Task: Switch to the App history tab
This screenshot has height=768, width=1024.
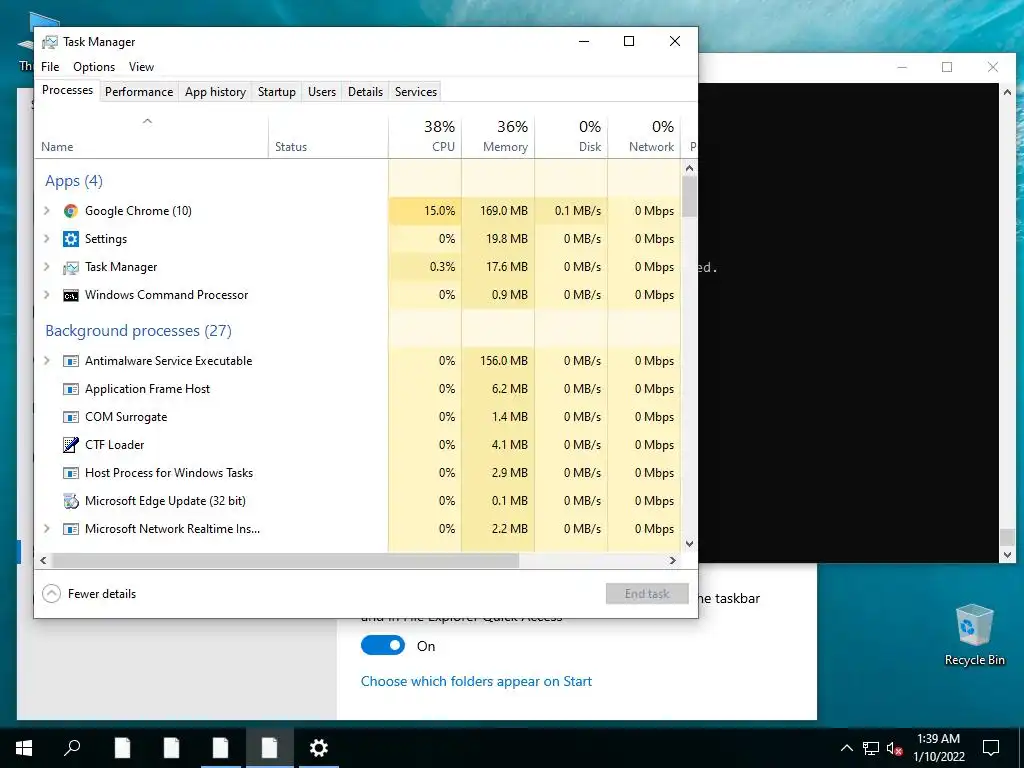Action: coord(216,92)
